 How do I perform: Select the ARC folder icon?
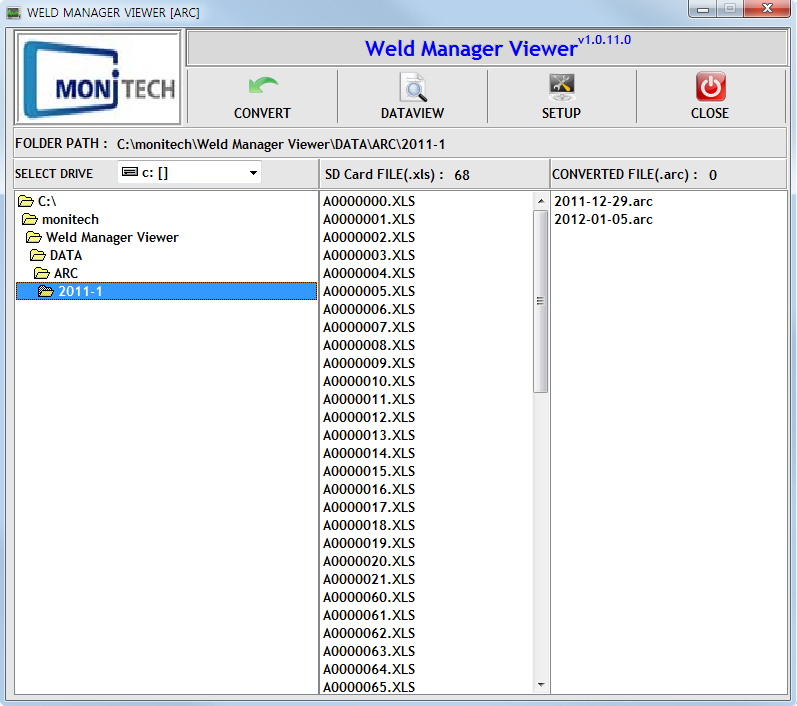(42, 273)
